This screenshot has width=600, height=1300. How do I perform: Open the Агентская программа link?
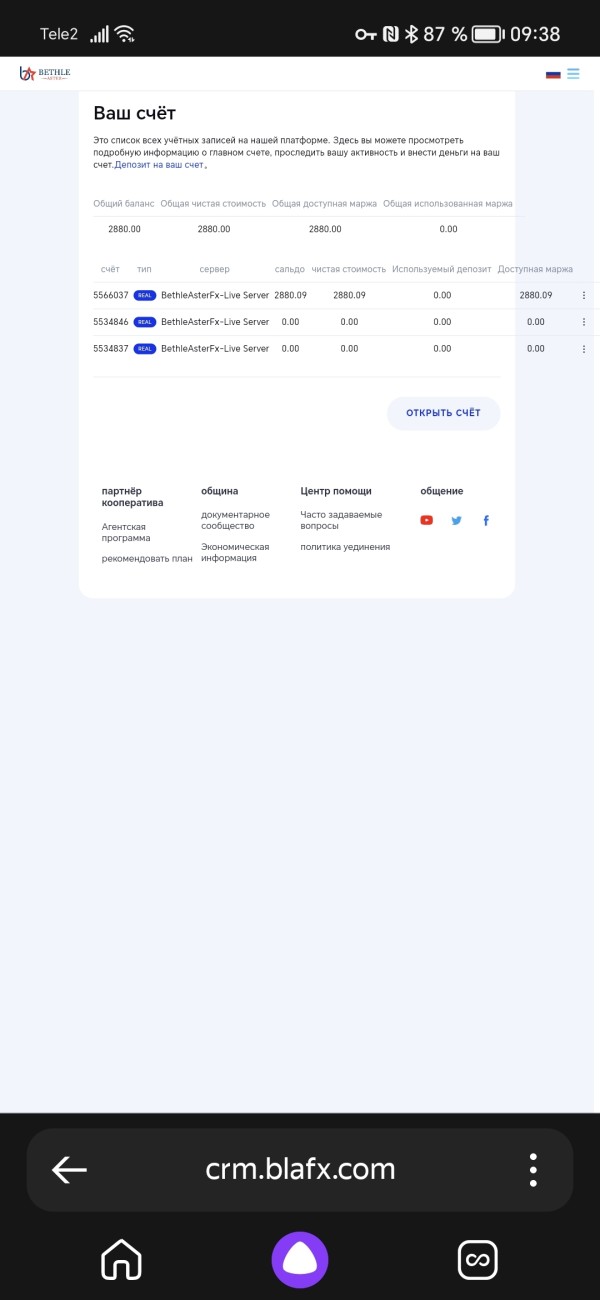(x=125, y=532)
